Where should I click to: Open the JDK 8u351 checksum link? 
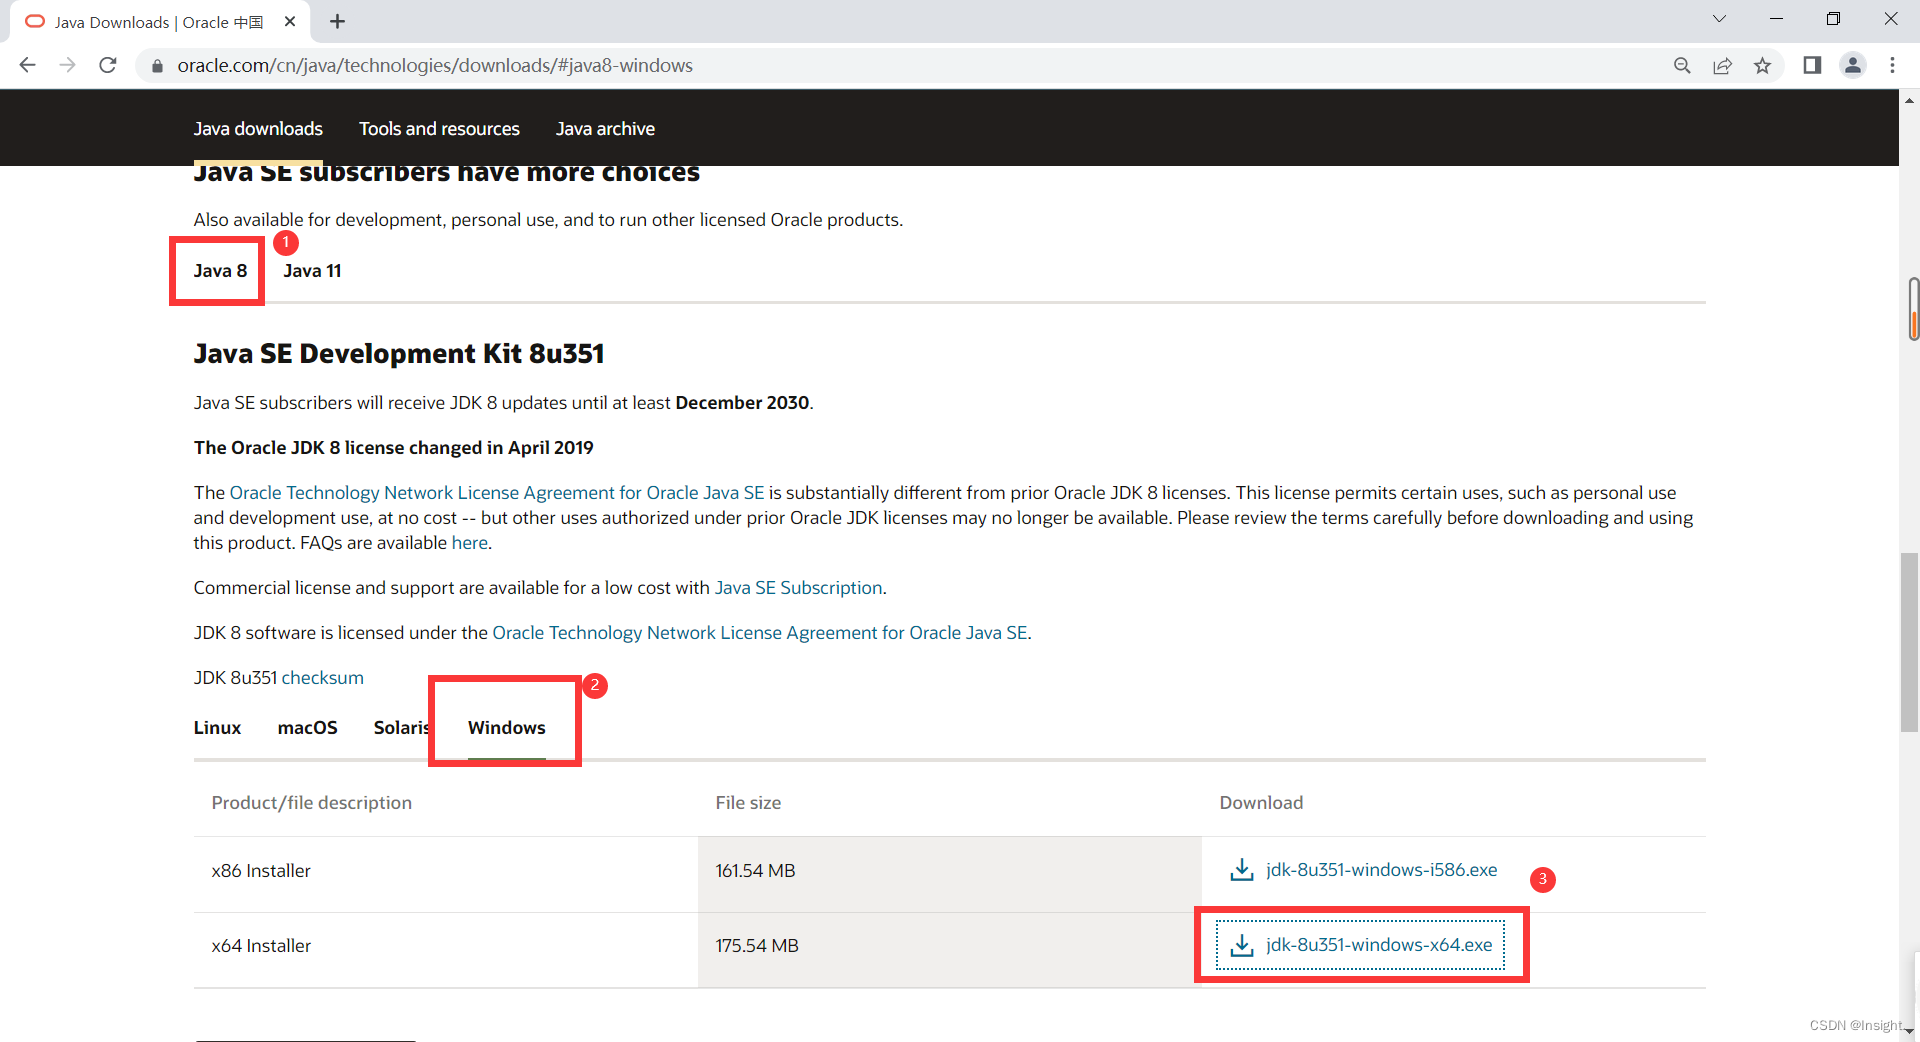[x=322, y=678]
